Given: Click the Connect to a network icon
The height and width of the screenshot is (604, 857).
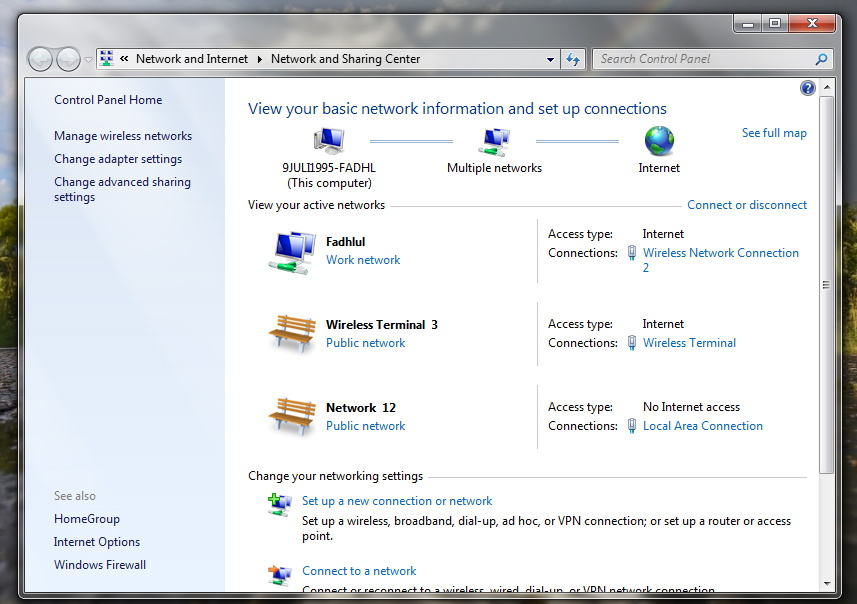Looking at the screenshot, I should (279, 574).
